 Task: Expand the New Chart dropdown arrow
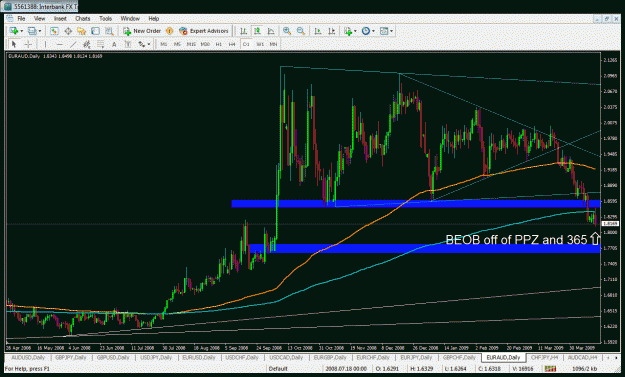click(22, 31)
